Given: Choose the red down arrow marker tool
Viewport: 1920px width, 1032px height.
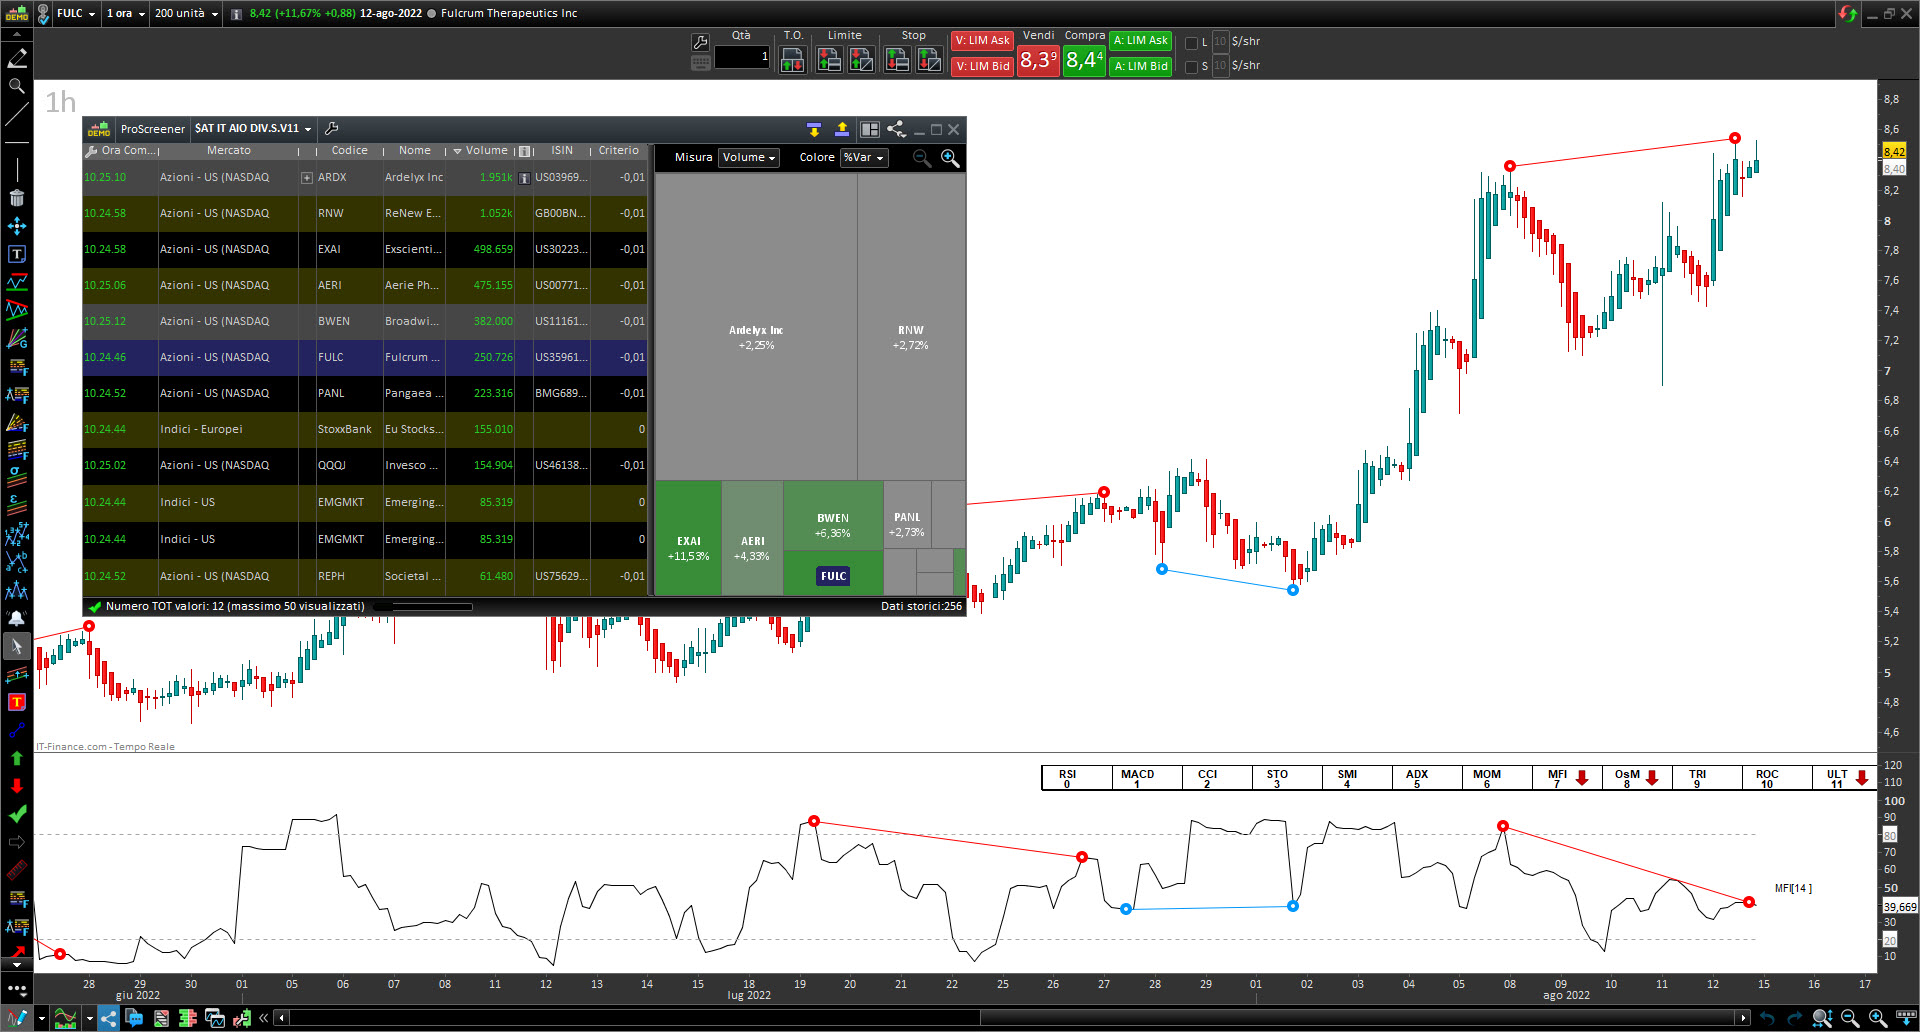Looking at the screenshot, I should tap(17, 786).
